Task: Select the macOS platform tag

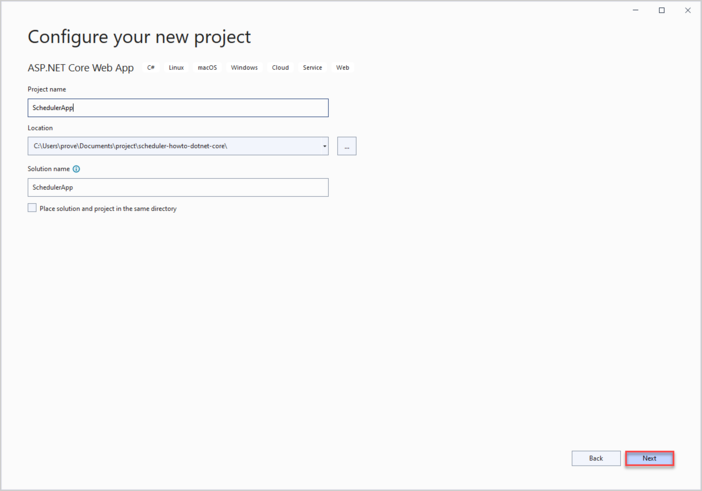Action: point(207,68)
